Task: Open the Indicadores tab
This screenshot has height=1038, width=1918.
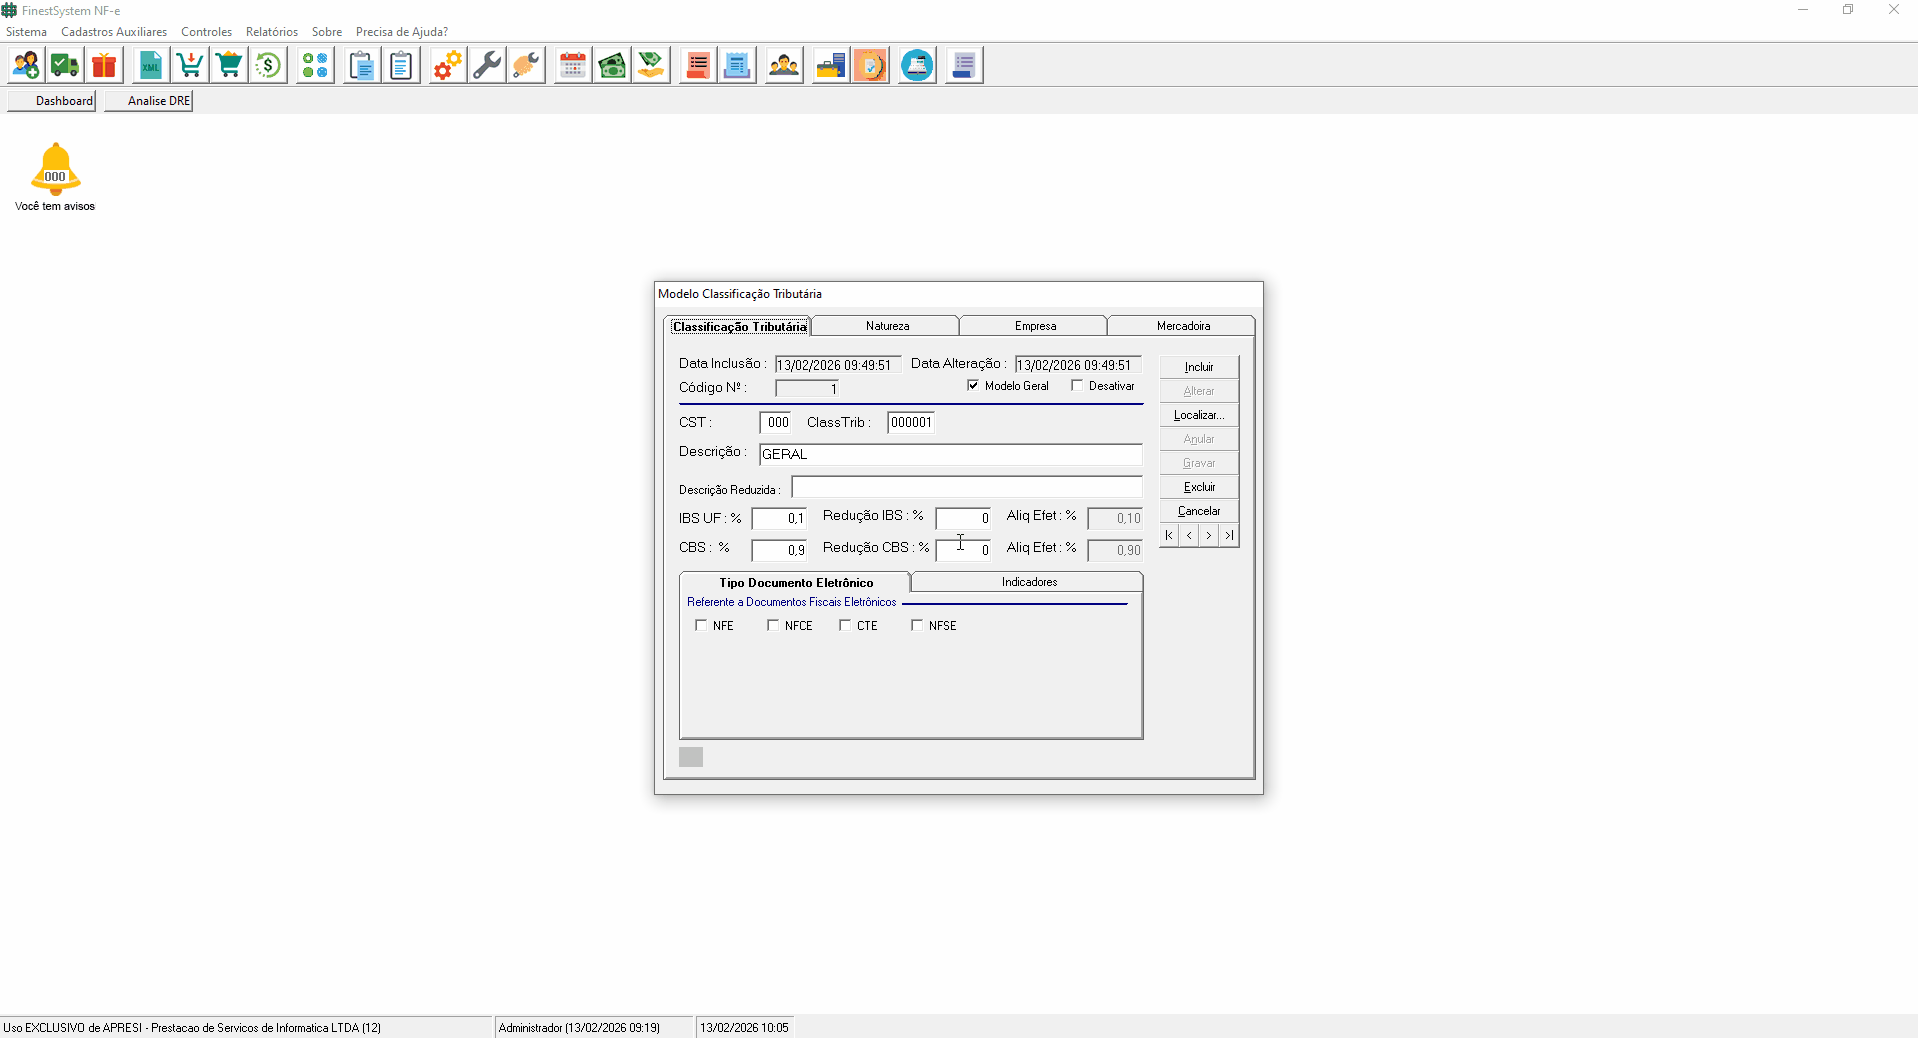Action: 1028,582
